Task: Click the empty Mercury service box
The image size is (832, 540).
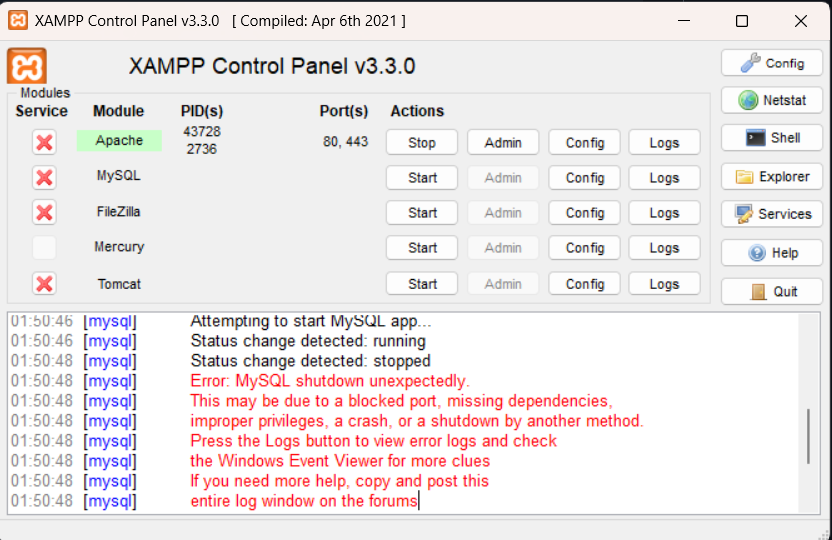Action: [x=44, y=247]
